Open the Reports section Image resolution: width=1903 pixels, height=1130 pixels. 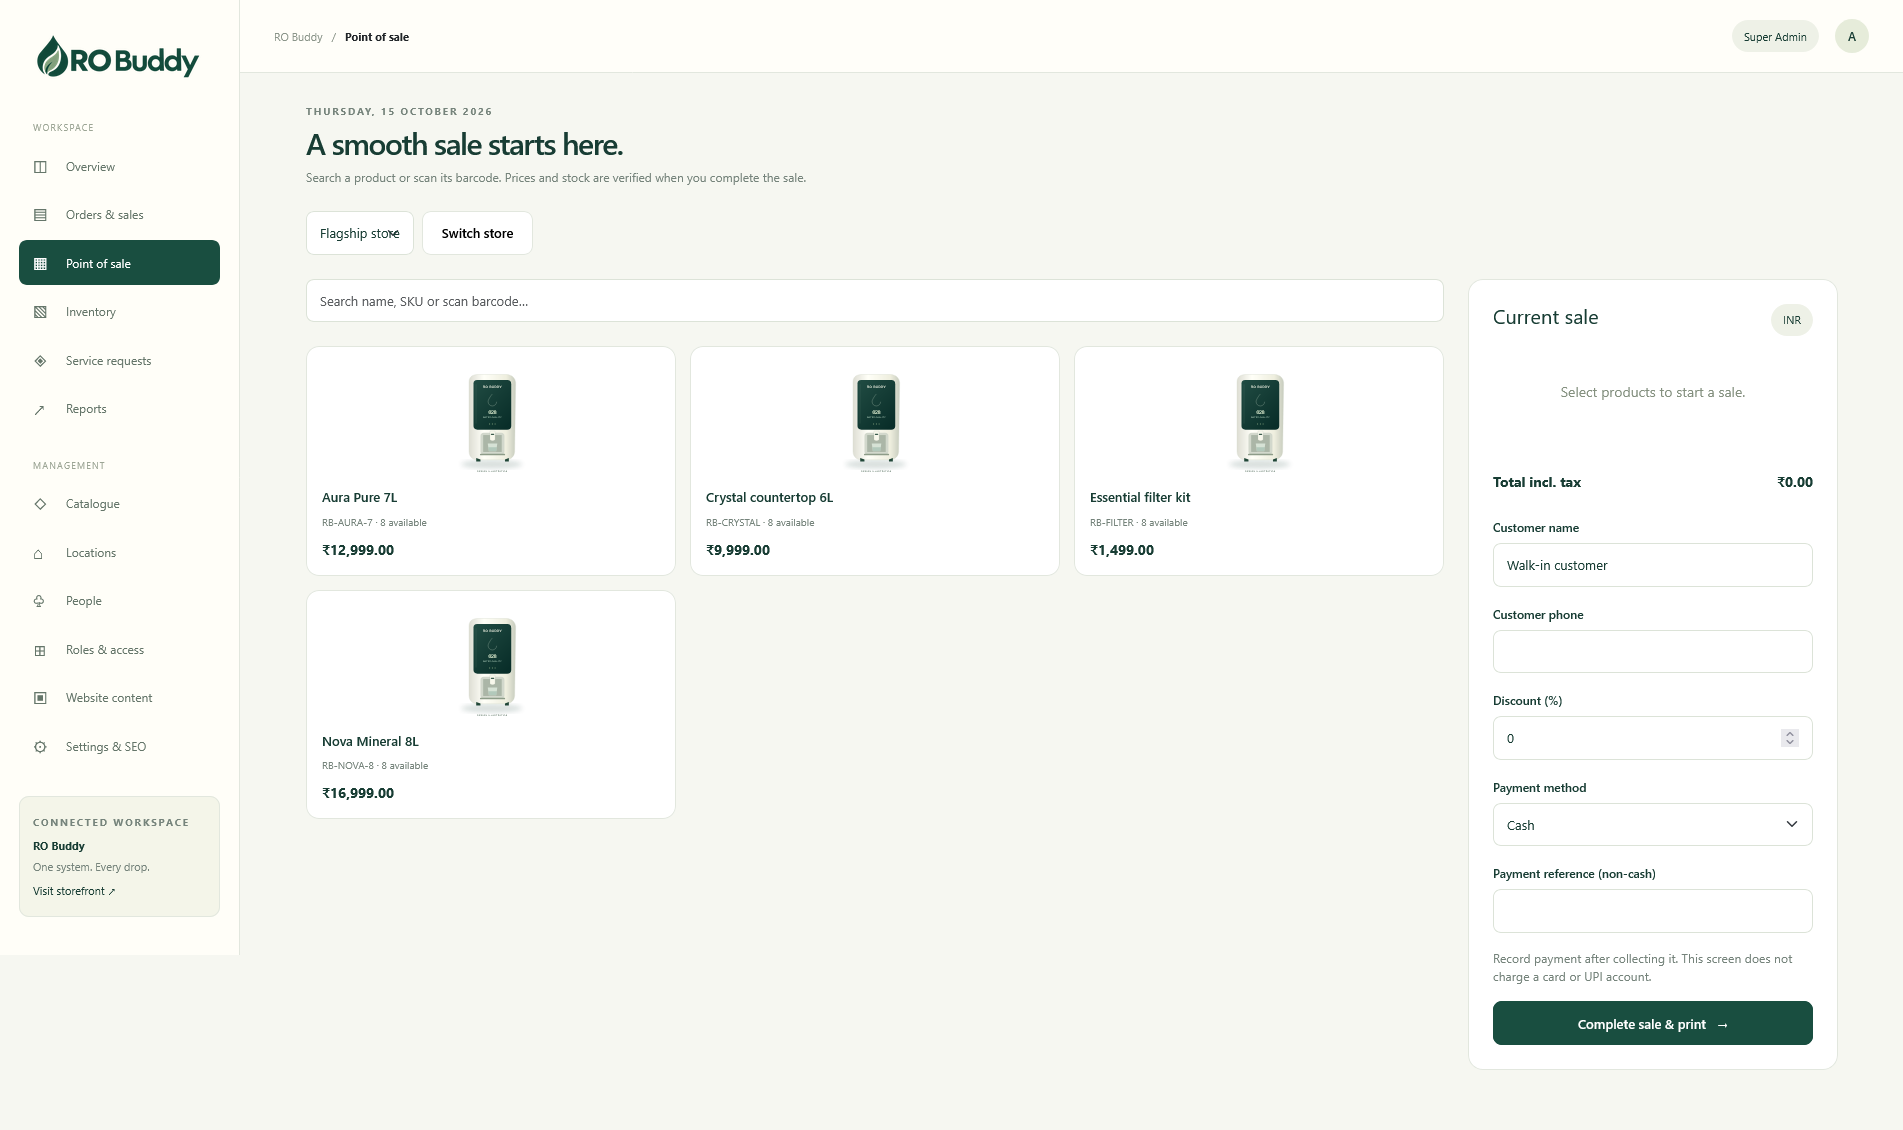(119, 409)
